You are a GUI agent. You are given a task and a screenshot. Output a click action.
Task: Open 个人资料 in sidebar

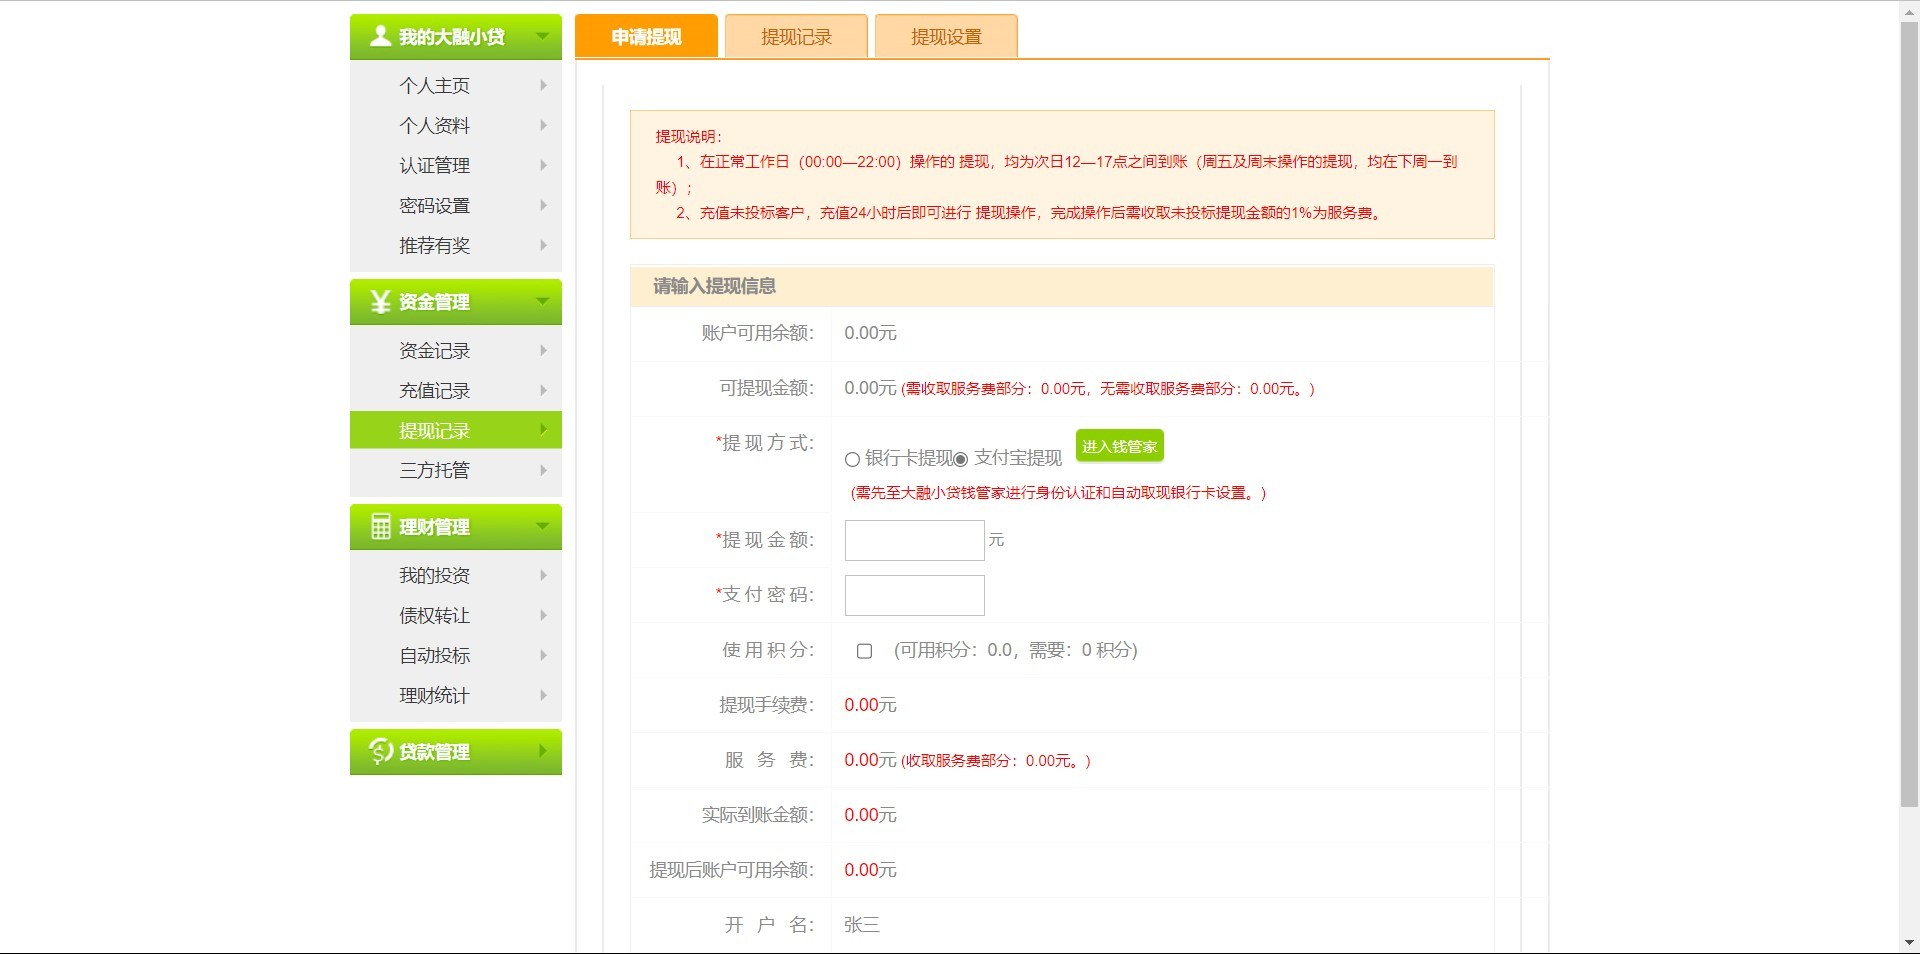434,125
